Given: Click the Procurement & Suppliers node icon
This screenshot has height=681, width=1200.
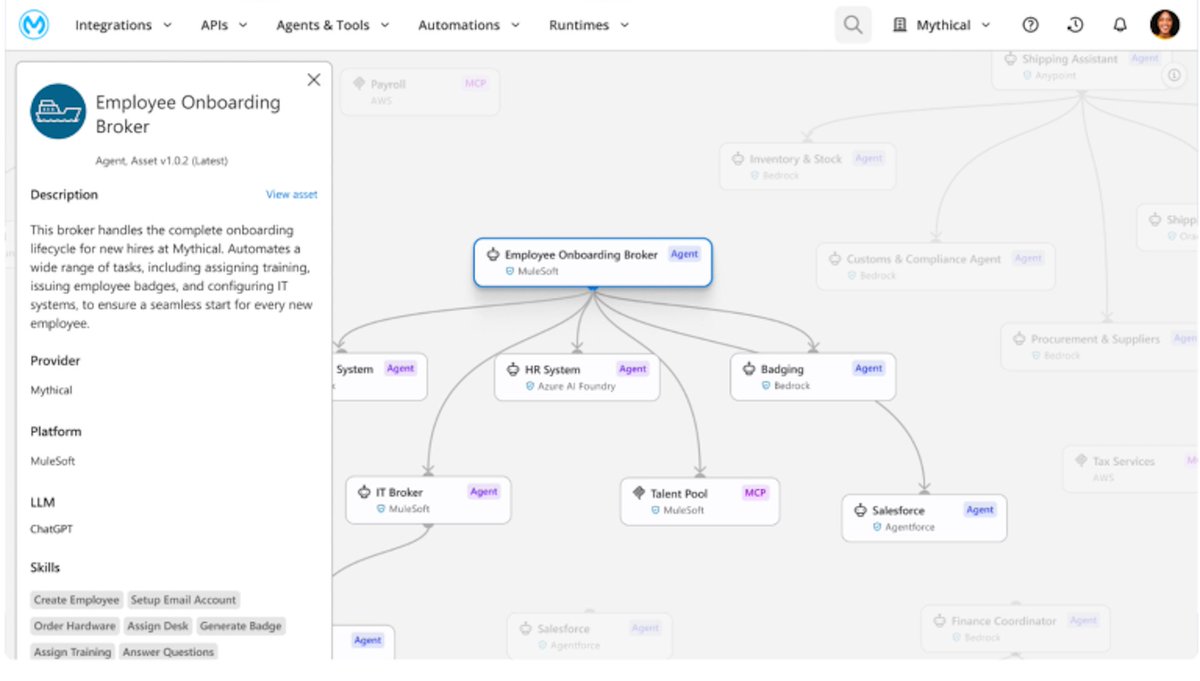Looking at the screenshot, I should pyautogui.click(x=1019, y=339).
